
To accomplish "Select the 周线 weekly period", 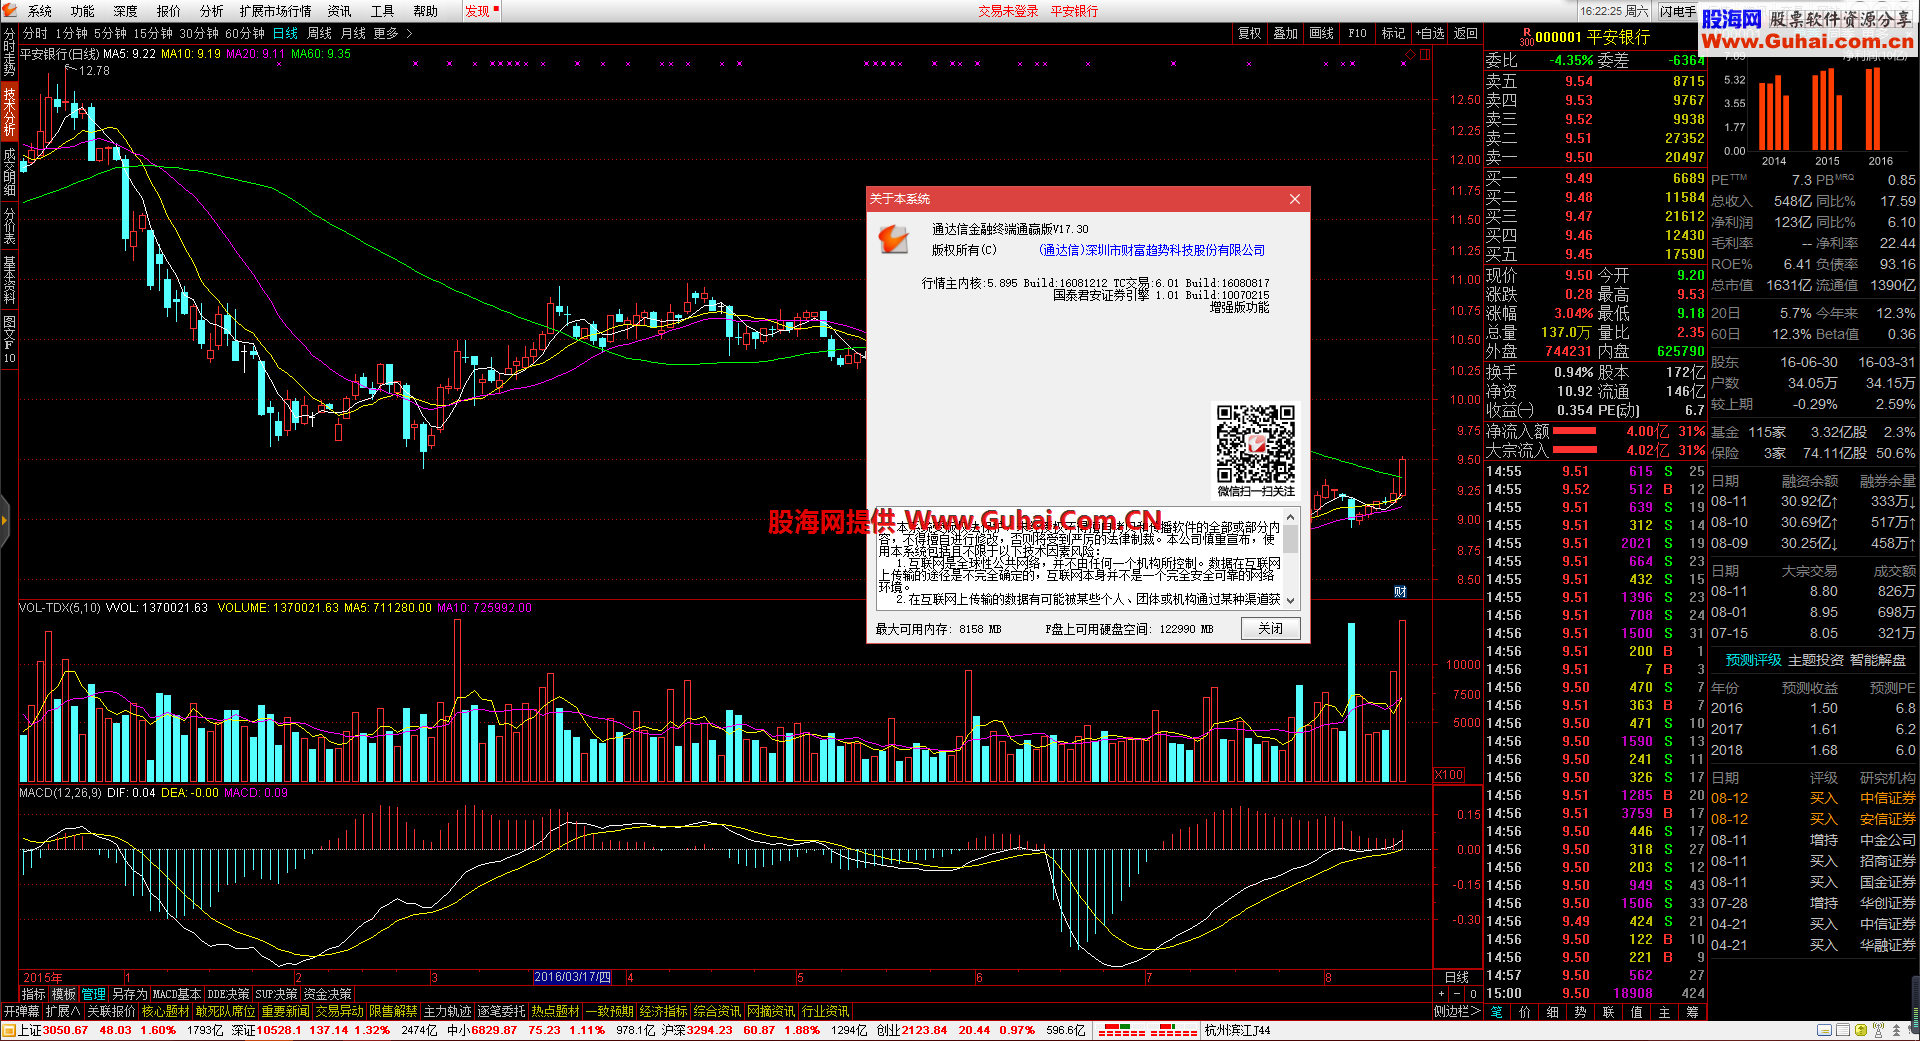I will (x=320, y=33).
